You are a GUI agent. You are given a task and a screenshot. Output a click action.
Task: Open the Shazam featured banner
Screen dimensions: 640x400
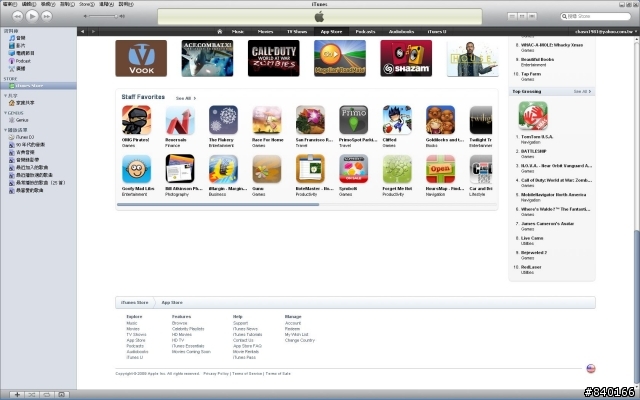coord(406,58)
